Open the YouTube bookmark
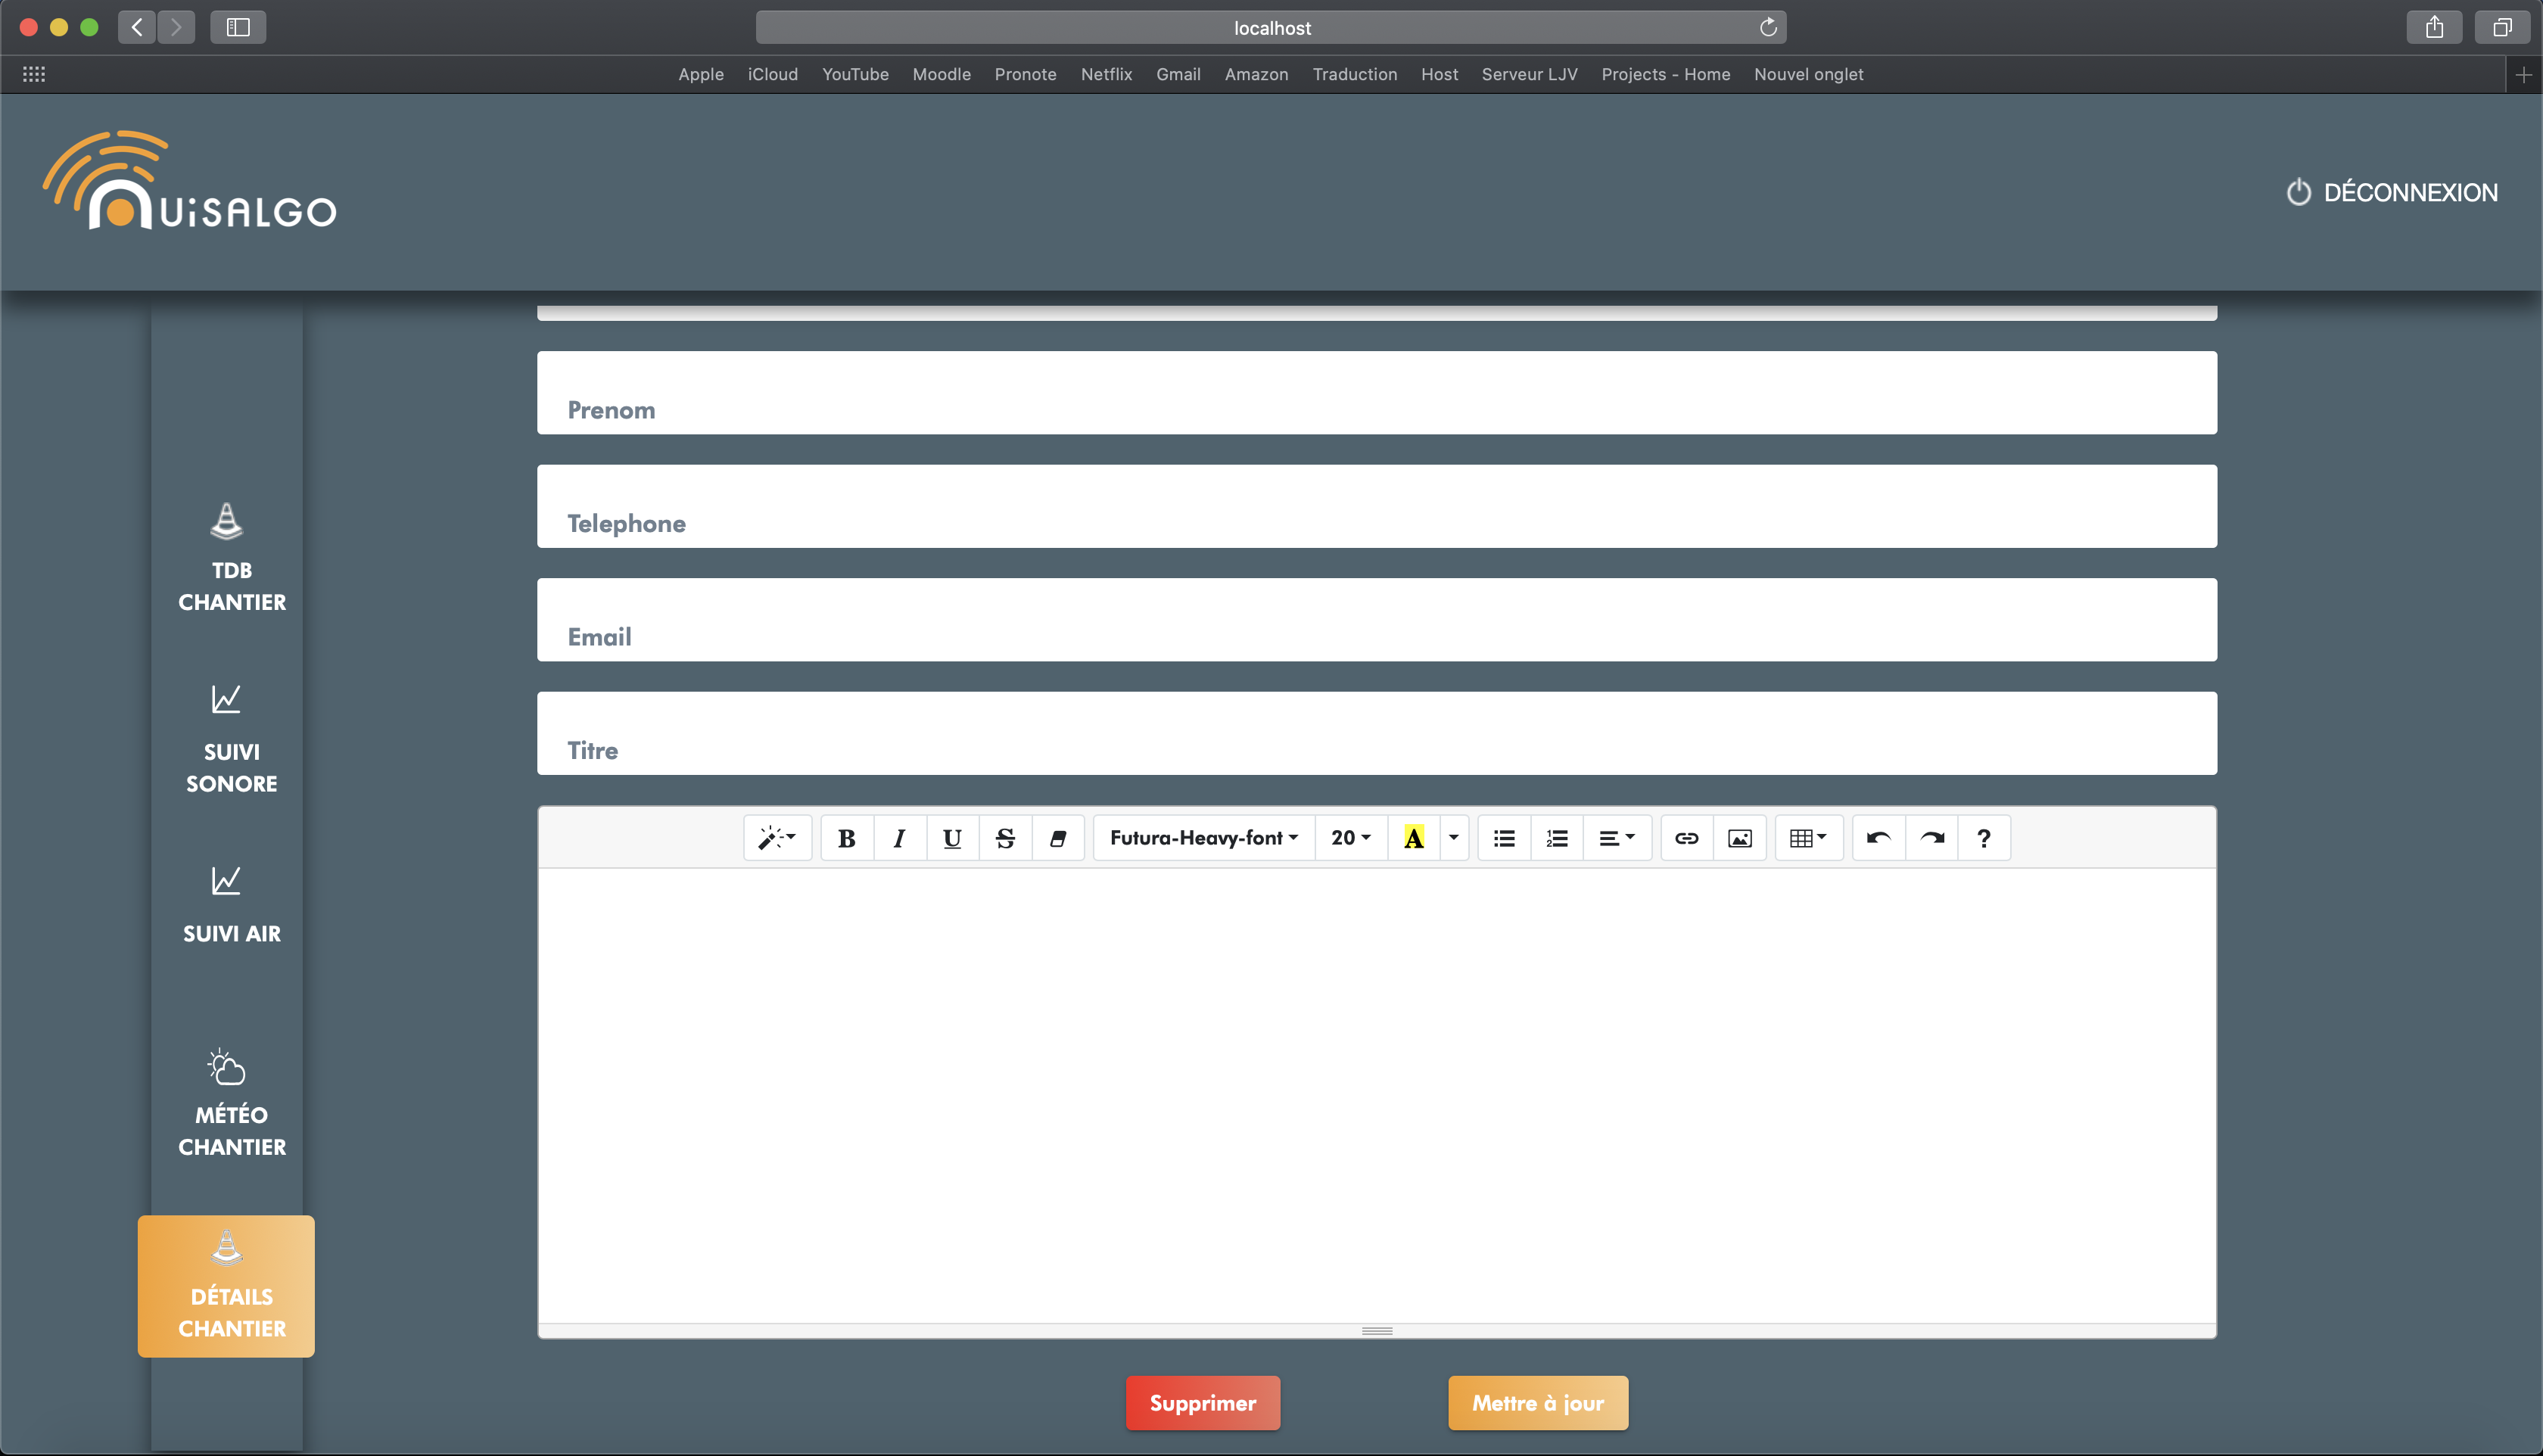The width and height of the screenshot is (2543, 1456). 855,74
